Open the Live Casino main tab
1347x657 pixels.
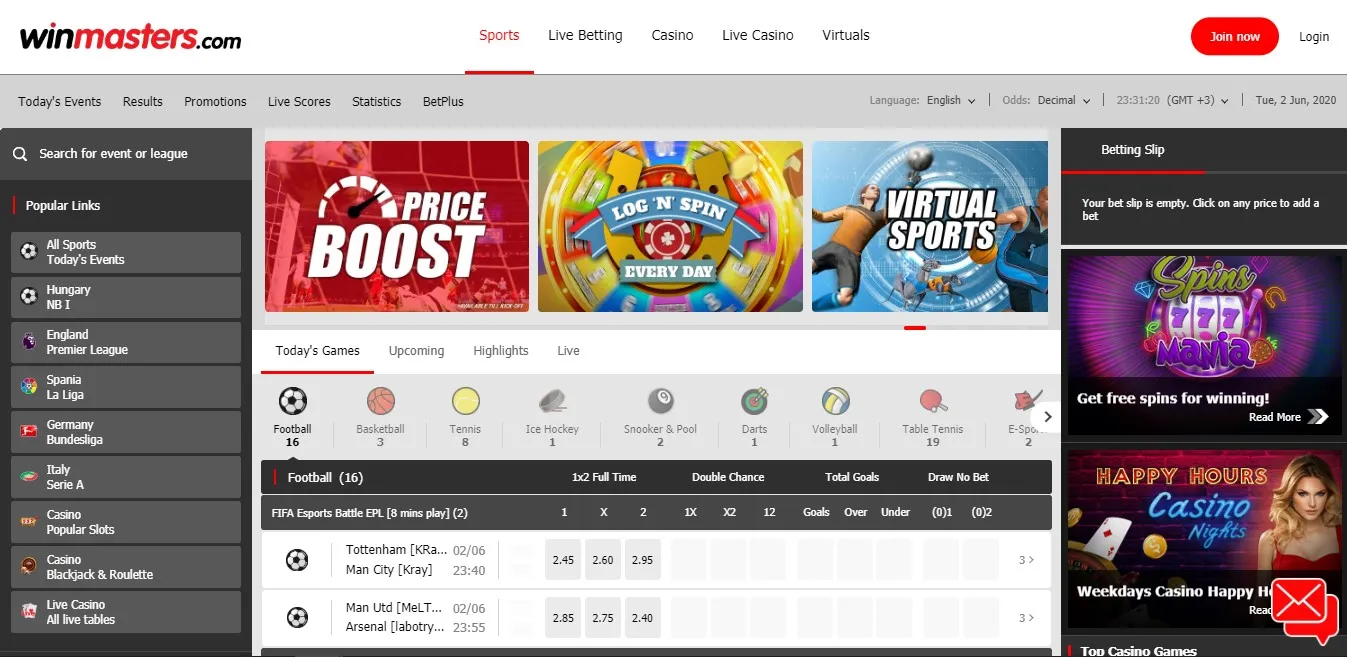tap(758, 35)
